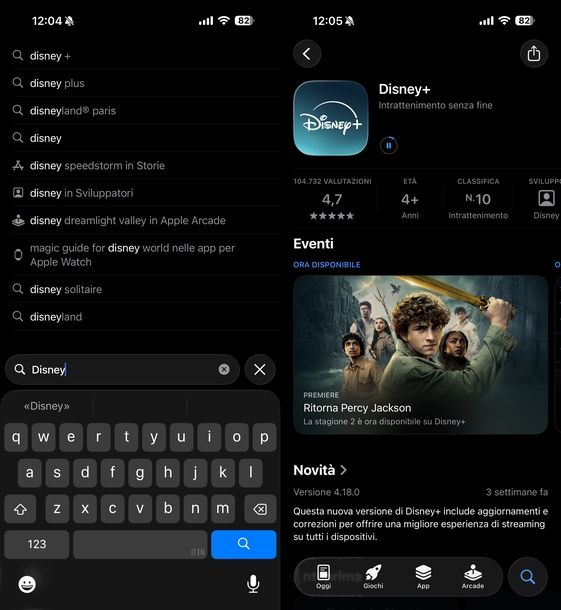This screenshot has height=610, width=561.
Task: Open the Arcade tab
Action: (473, 577)
